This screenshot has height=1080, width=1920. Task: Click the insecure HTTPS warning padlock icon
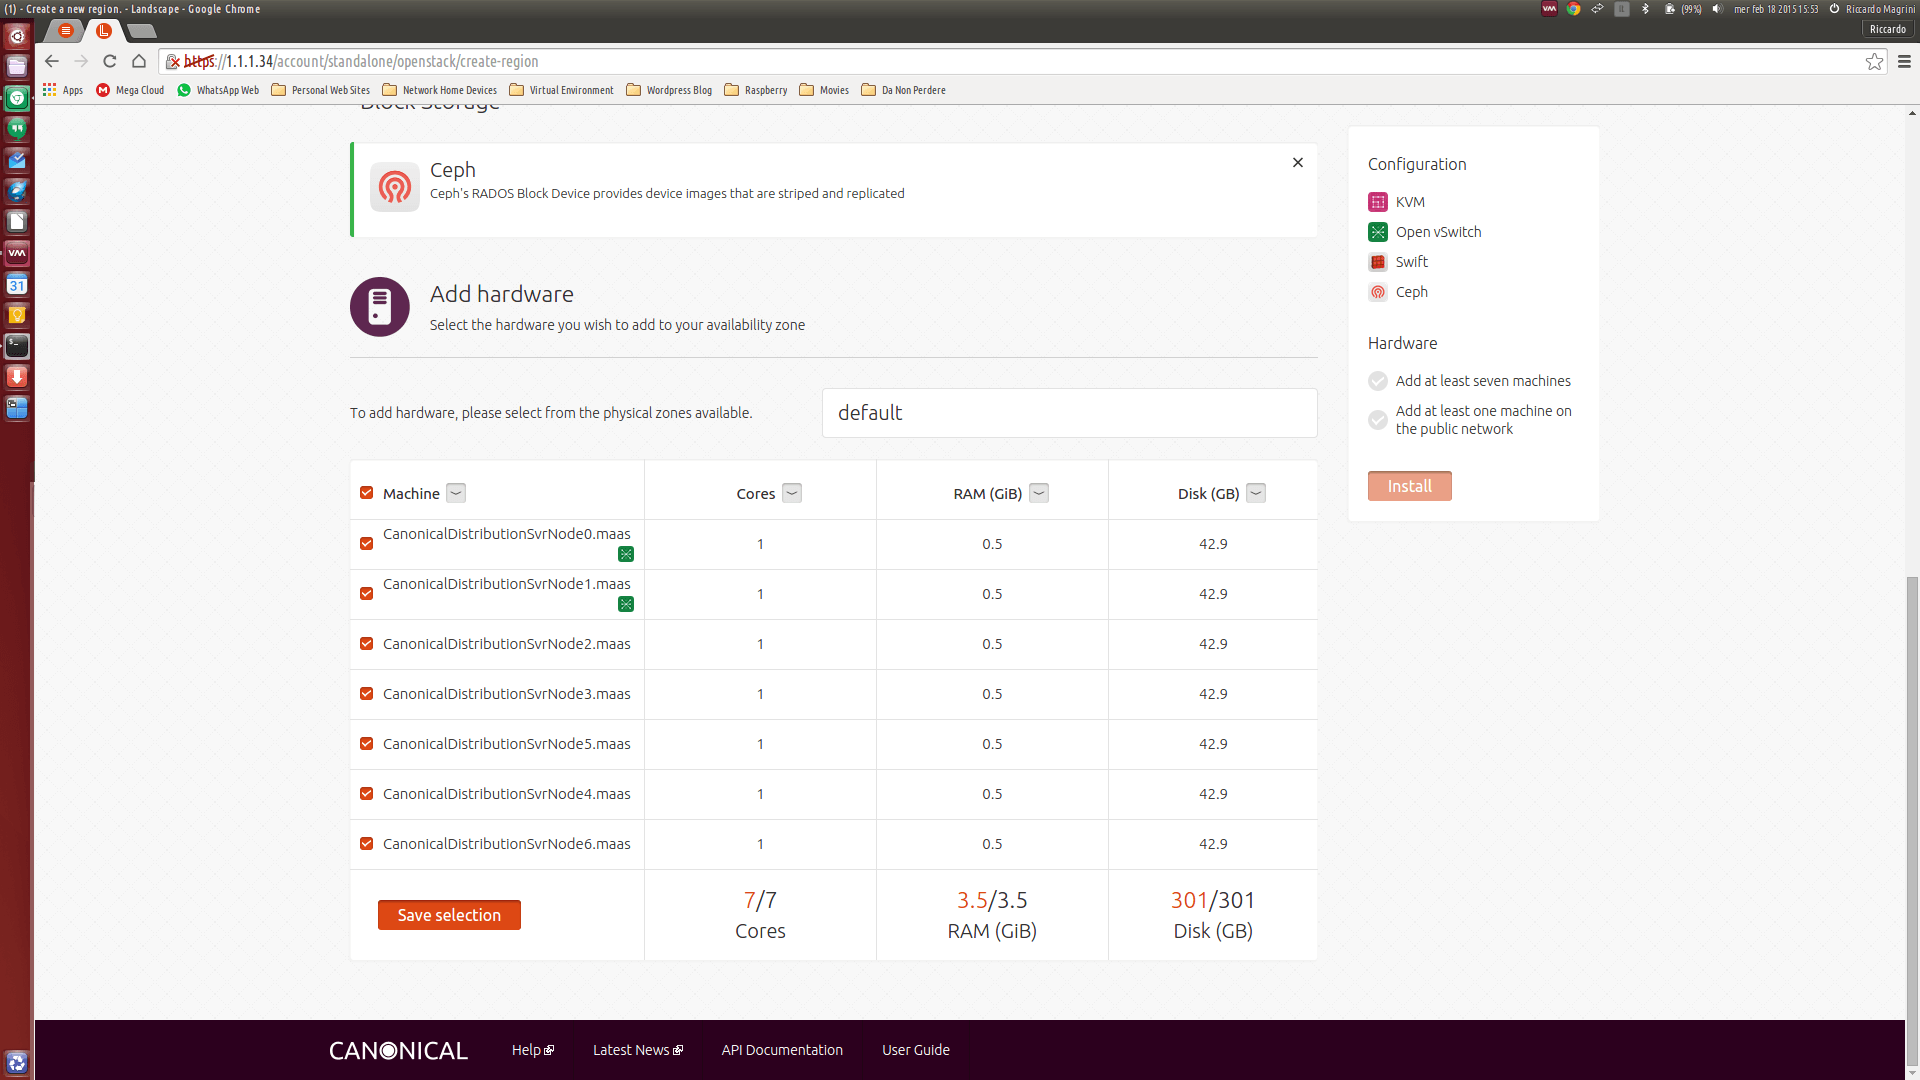point(174,62)
